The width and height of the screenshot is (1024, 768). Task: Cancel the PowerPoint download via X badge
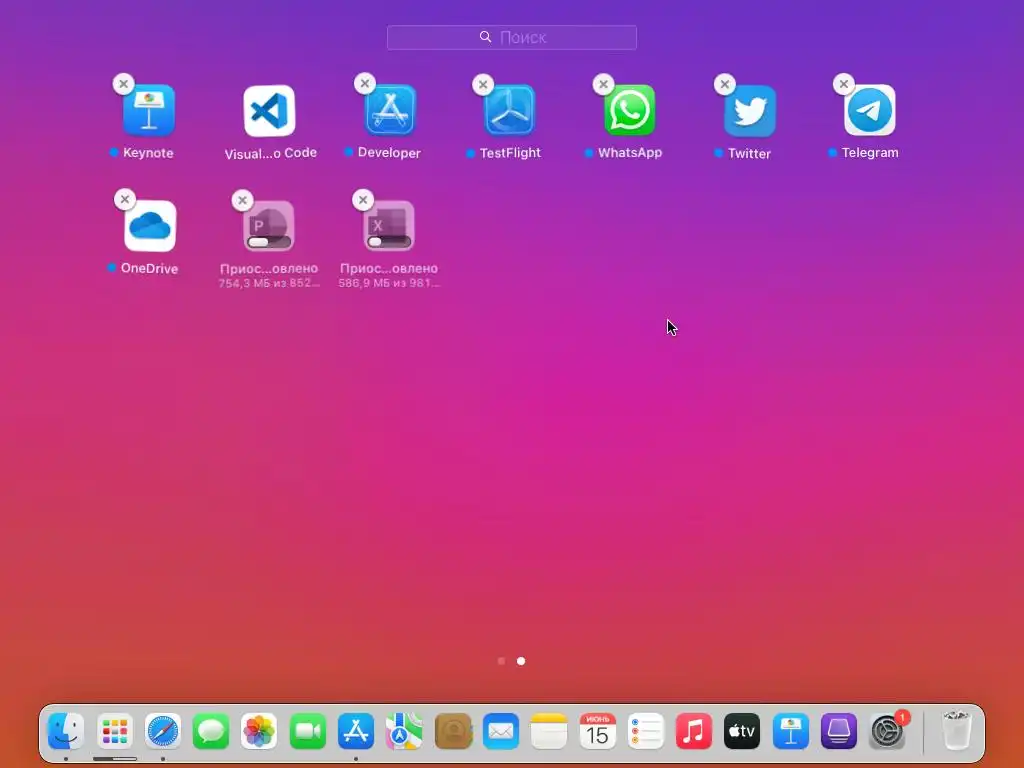pyautogui.click(x=242, y=200)
